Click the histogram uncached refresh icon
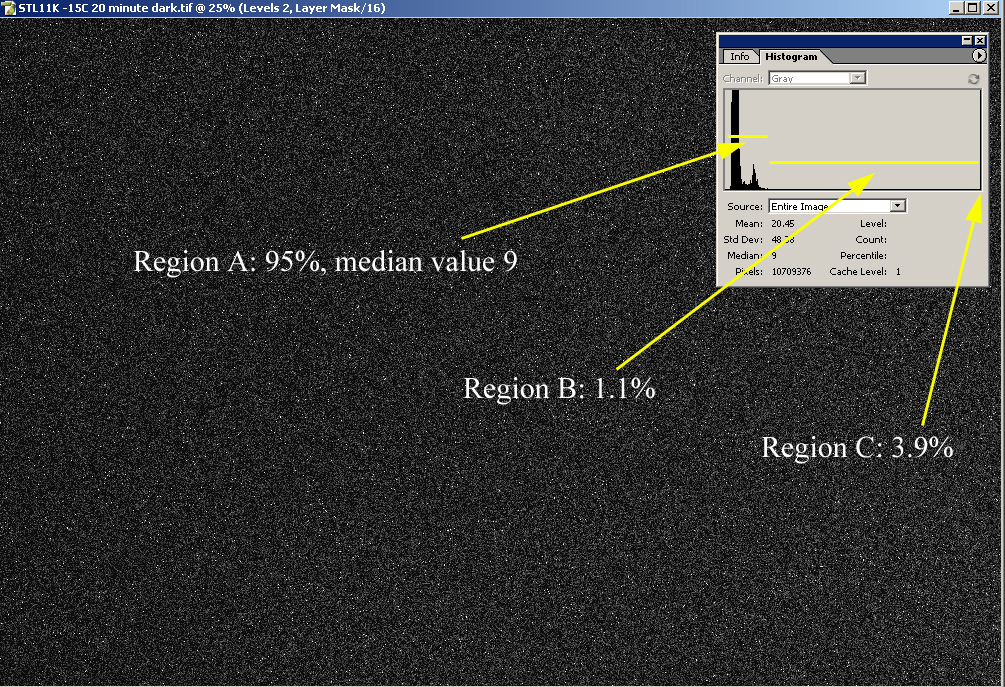 [973, 79]
